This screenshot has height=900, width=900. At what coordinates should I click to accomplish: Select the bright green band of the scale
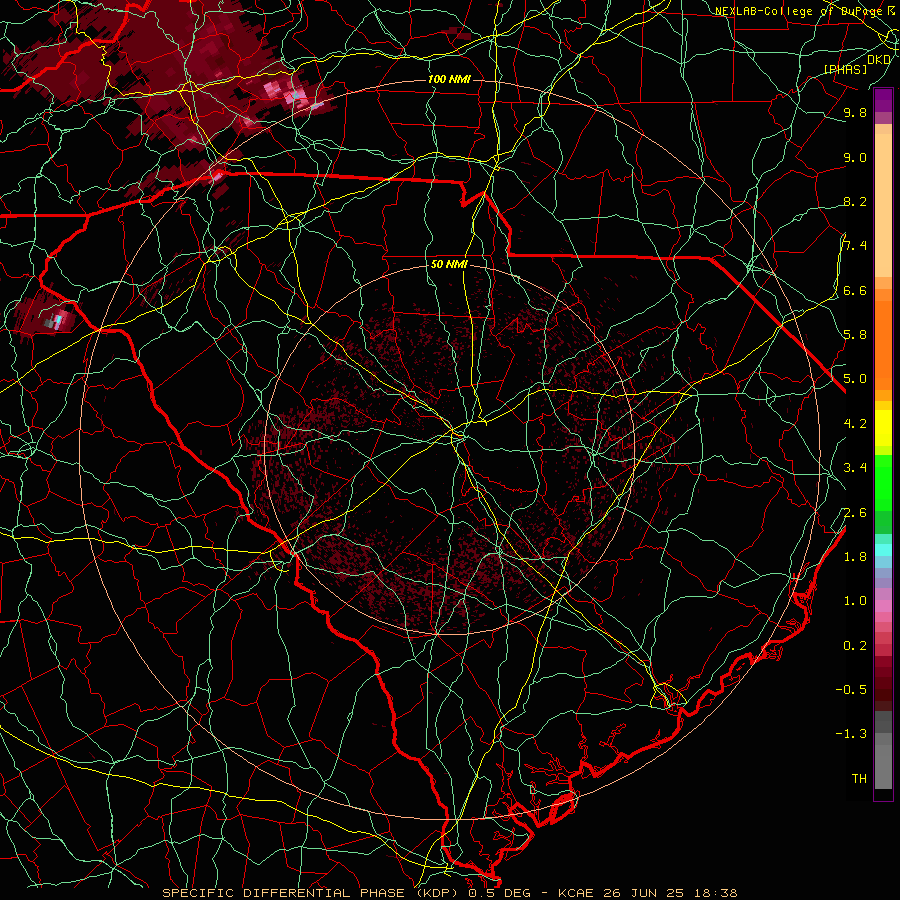tap(883, 482)
